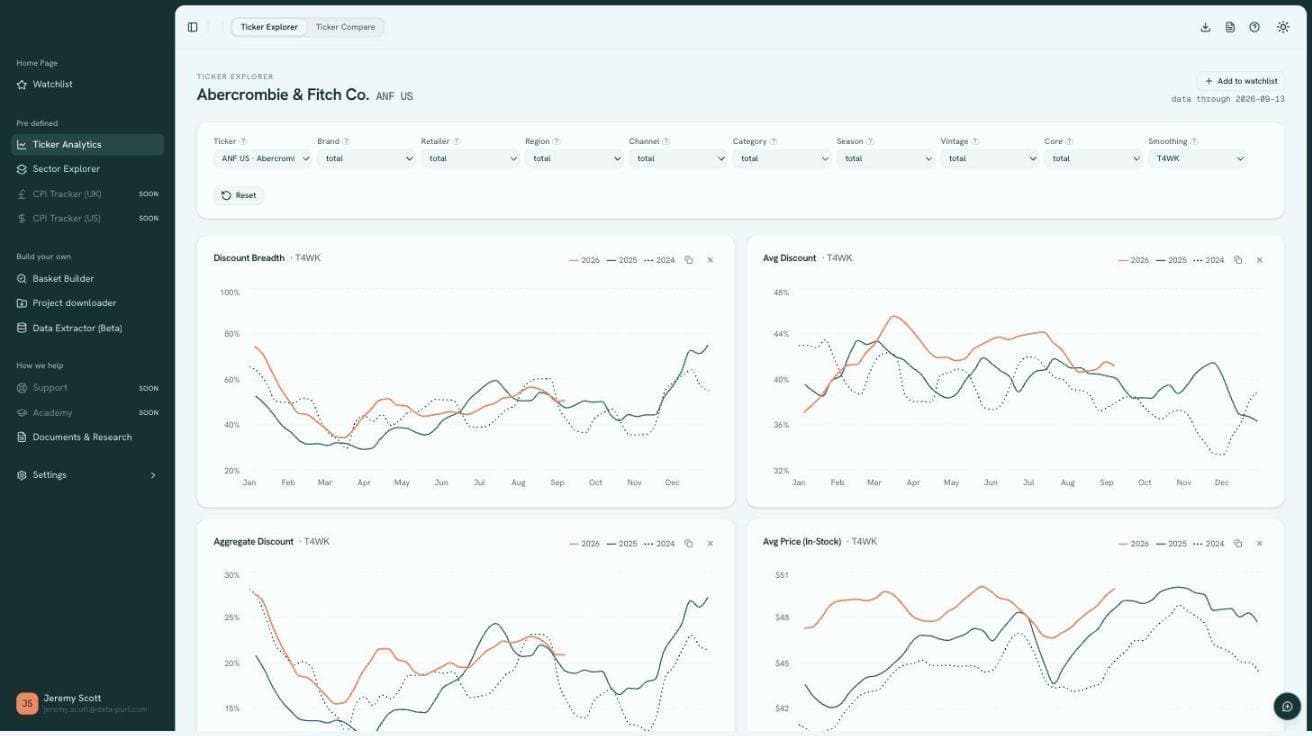Image resolution: width=1312 pixels, height=736 pixels.
Task: Open the Channel filter dropdown
Action: 678,158
